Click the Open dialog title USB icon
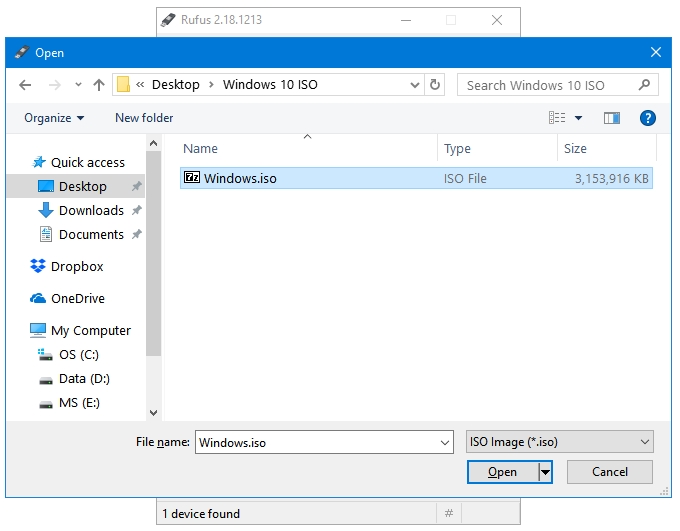680x531 pixels. pyautogui.click(x=22, y=52)
